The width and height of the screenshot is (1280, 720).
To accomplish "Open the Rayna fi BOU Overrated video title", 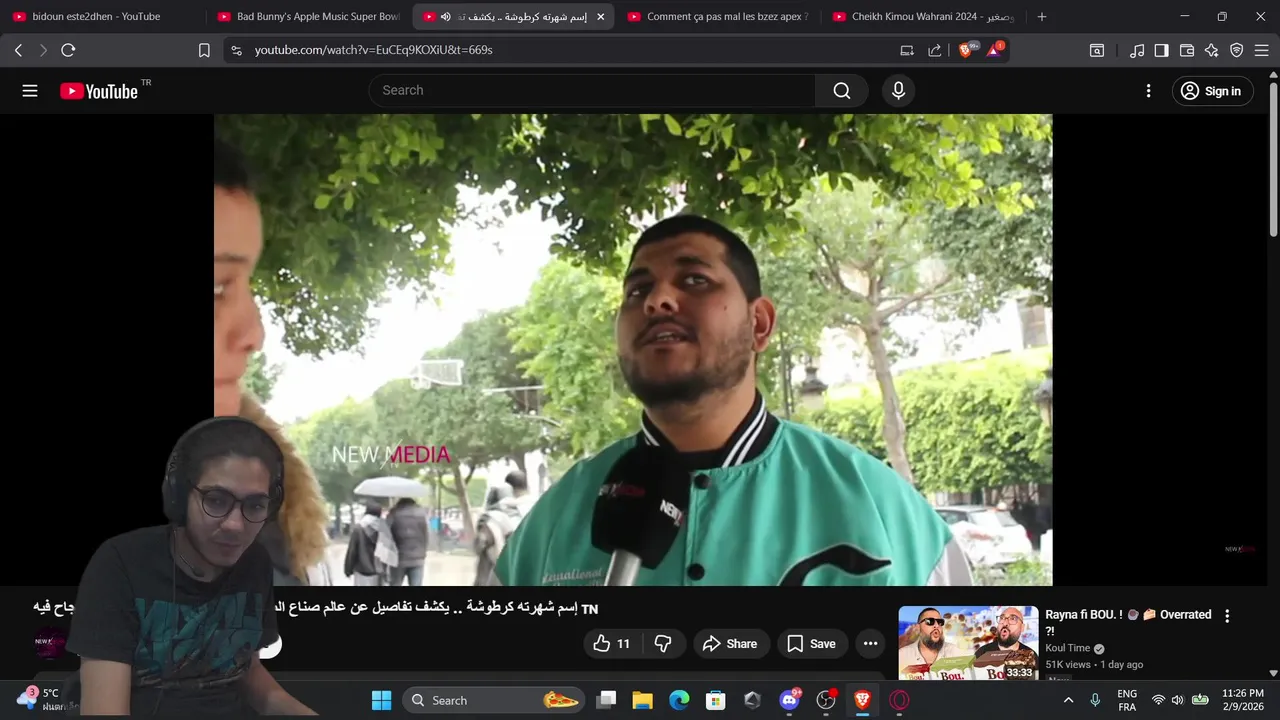I will (x=1128, y=622).
